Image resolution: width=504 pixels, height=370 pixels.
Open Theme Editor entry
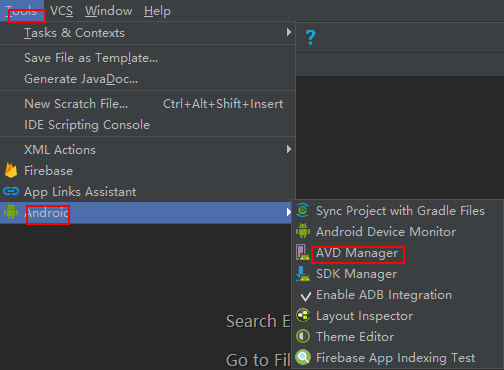pyautogui.click(x=397, y=337)
